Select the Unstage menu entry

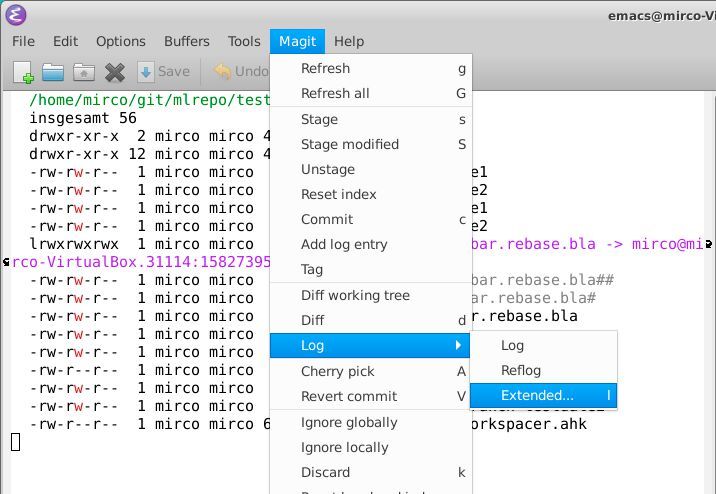click(x=371, y=169)
